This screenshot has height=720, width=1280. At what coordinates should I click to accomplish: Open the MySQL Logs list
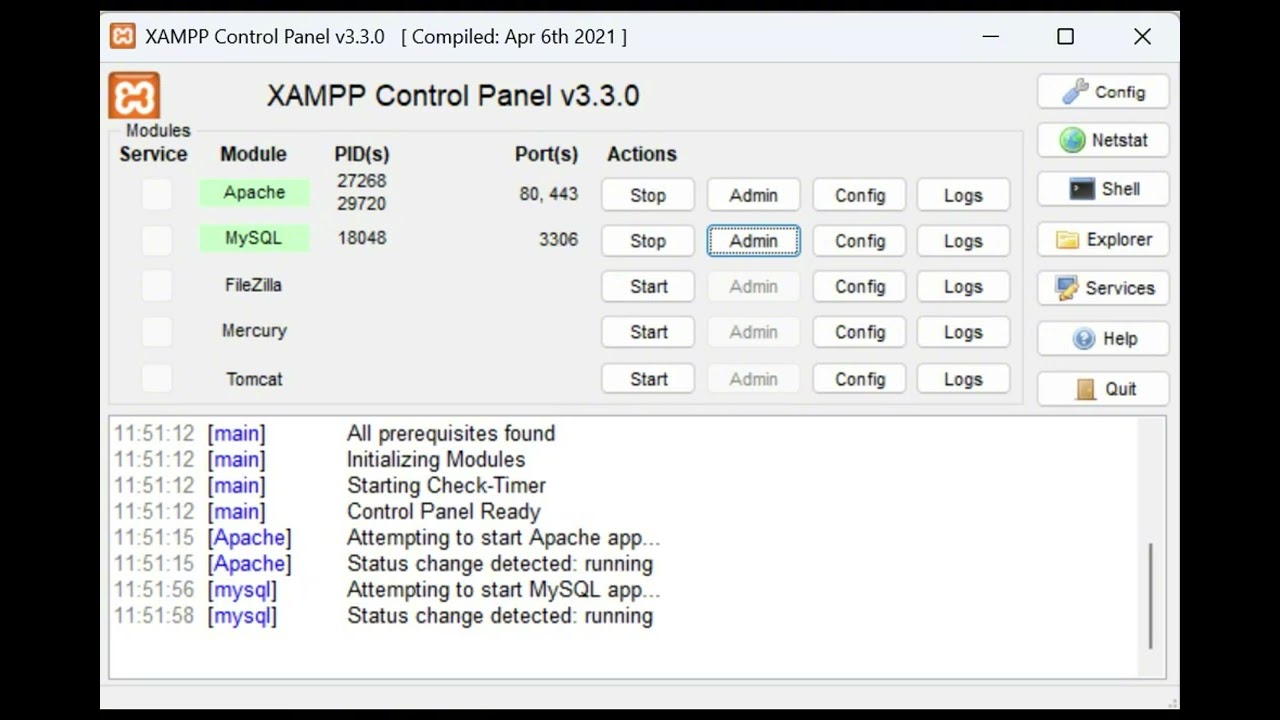tap(963, 241)
